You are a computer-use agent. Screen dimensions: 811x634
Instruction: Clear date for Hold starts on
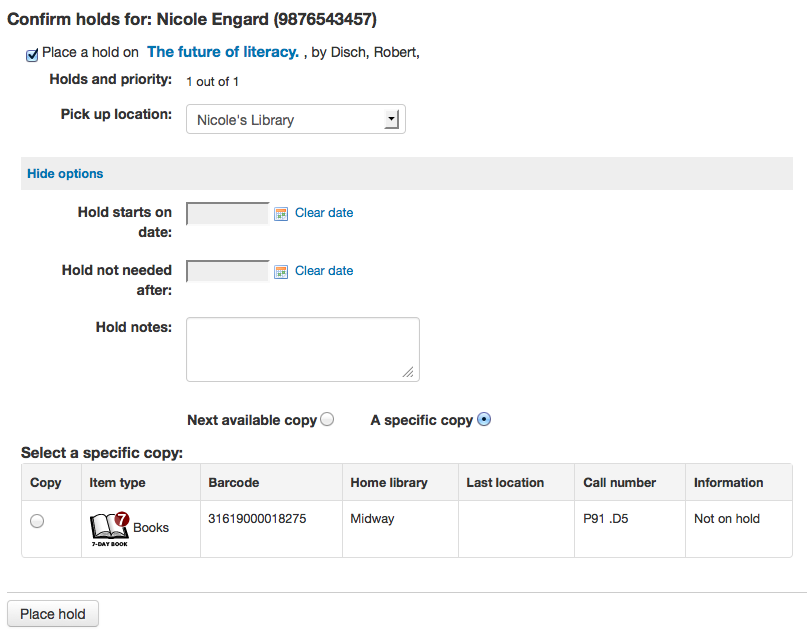324,213
